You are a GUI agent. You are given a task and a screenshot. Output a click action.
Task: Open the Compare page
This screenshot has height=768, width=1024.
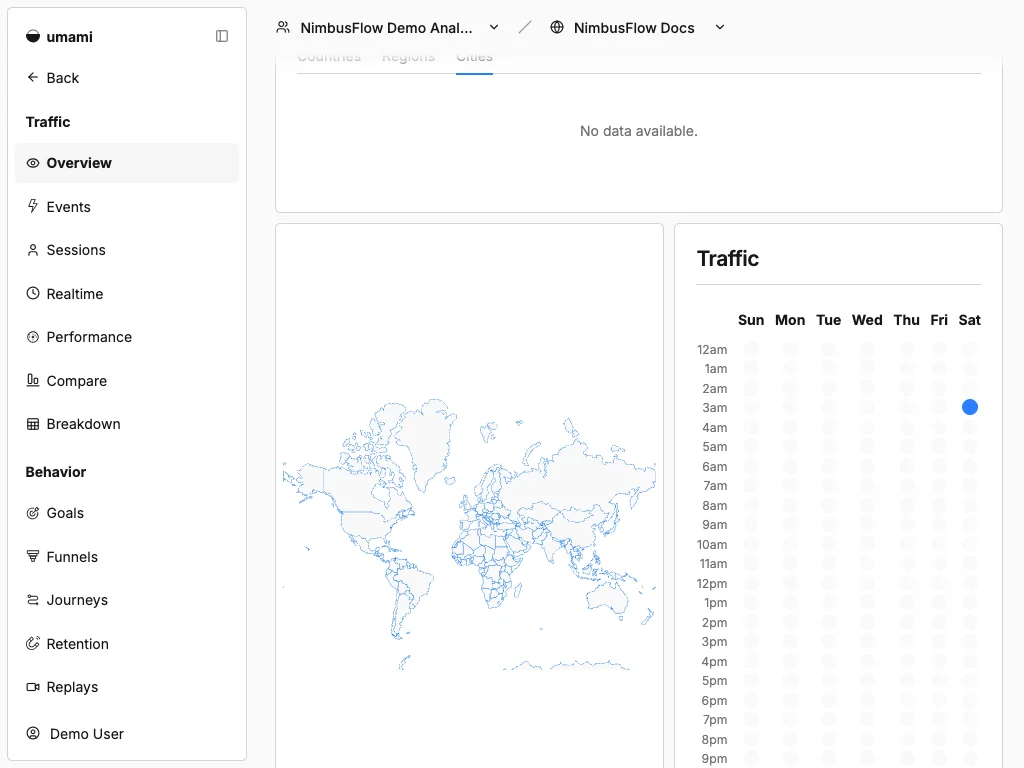tap(127, 381)
